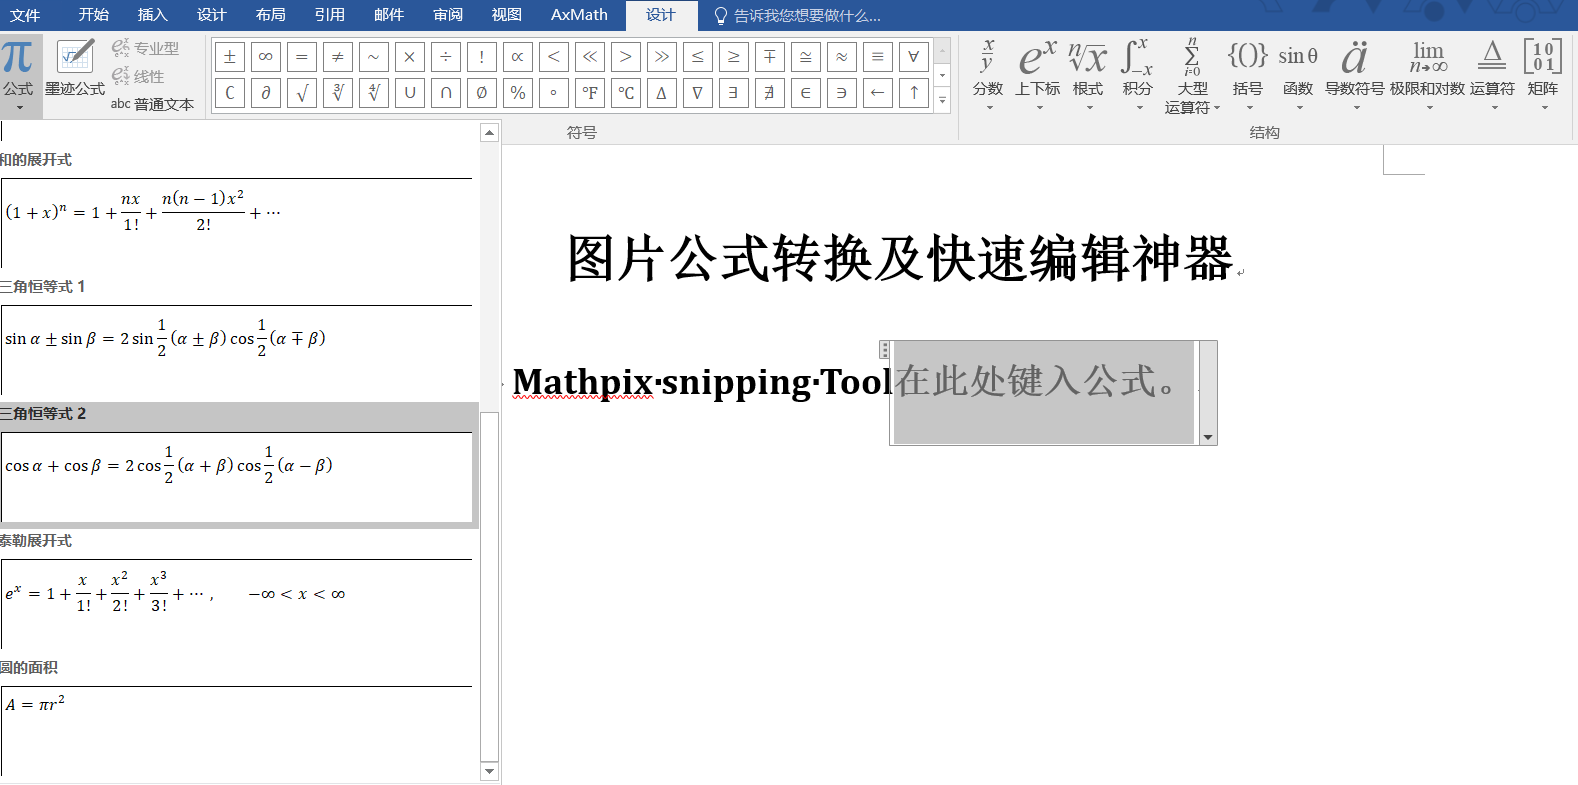Insert the percent symbol

click(x=518, y=93)
